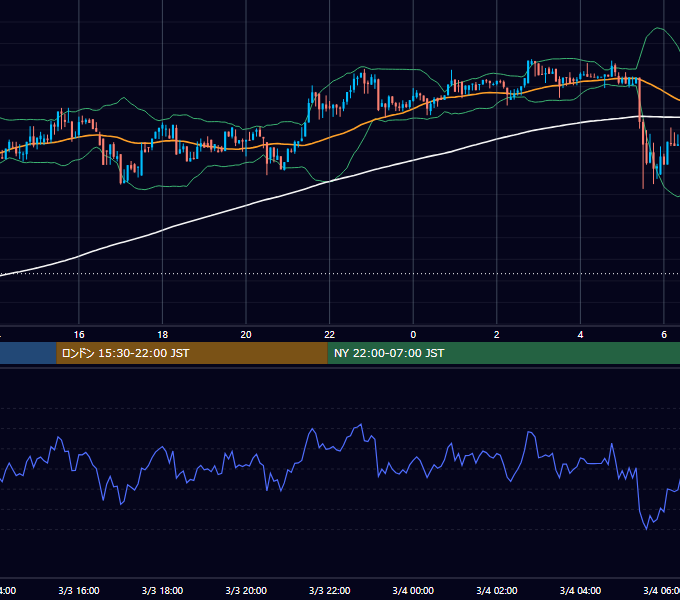Click the '20' hour label on chart axis
This screenshot has height=600, width=680.
pyautogui.click(x=246, y=335)
